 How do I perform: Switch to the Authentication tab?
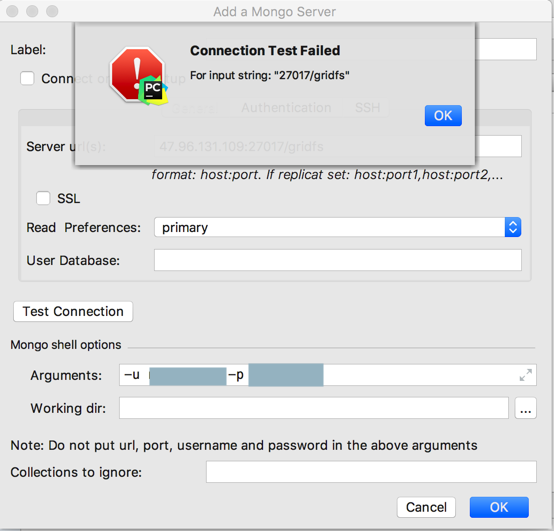(286, 107)
